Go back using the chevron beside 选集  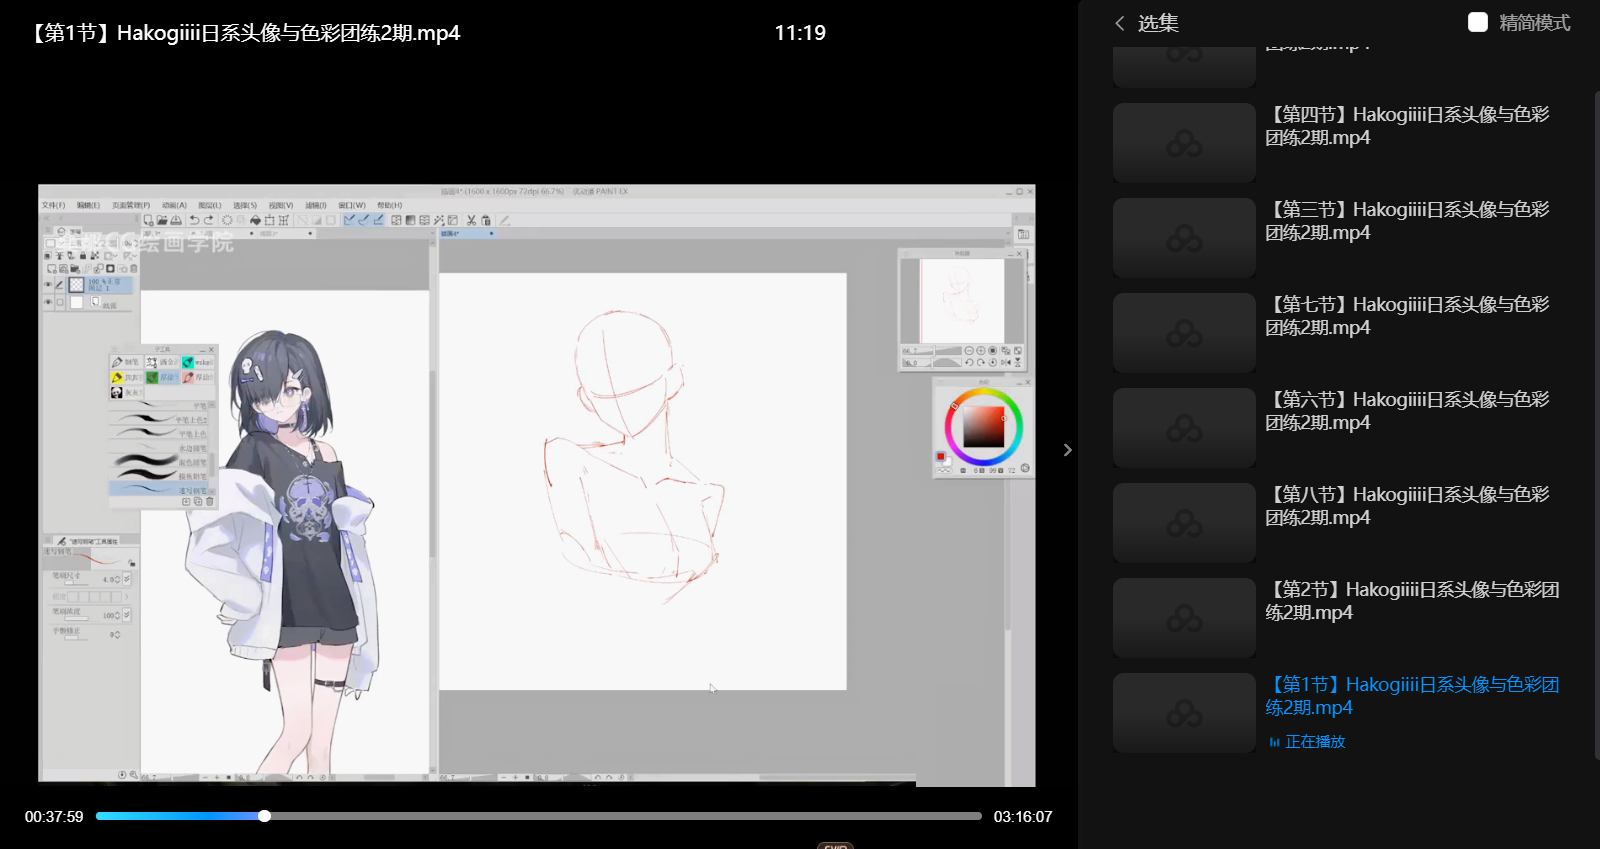point(1120,23)
